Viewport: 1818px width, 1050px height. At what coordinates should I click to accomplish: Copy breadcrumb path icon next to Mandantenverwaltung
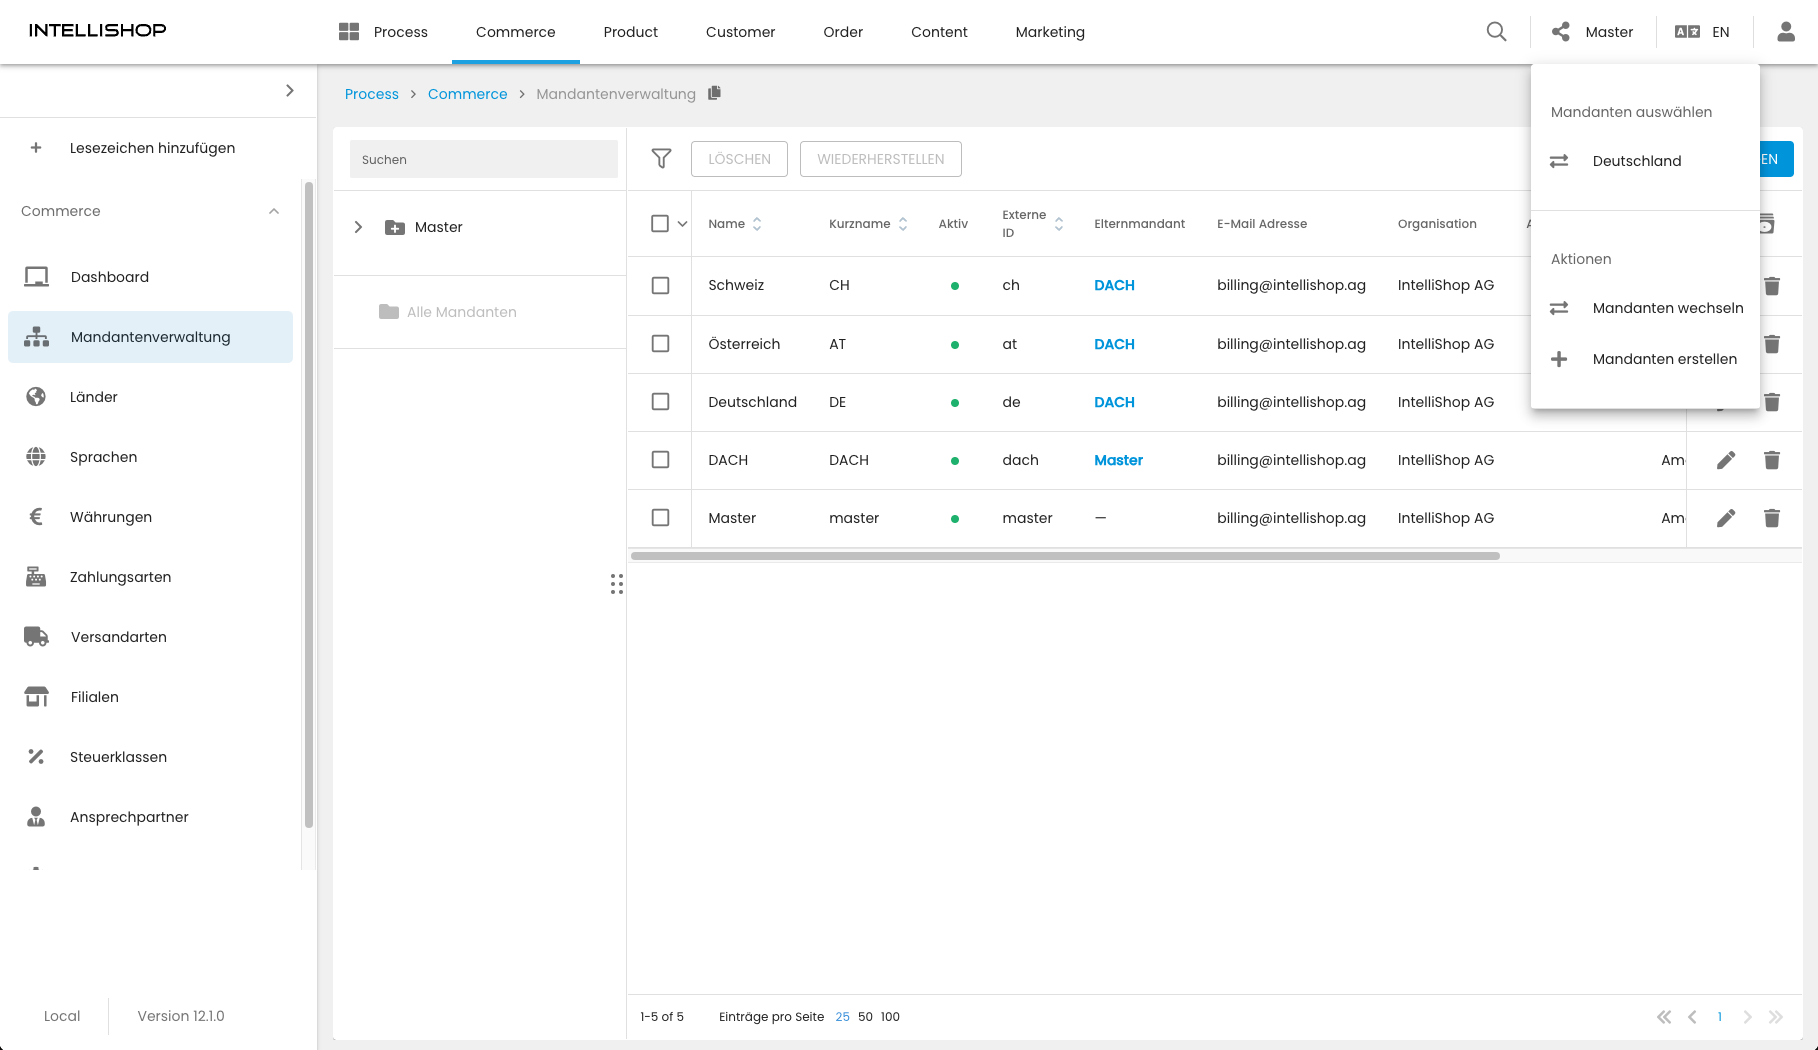tap(714, 93)
